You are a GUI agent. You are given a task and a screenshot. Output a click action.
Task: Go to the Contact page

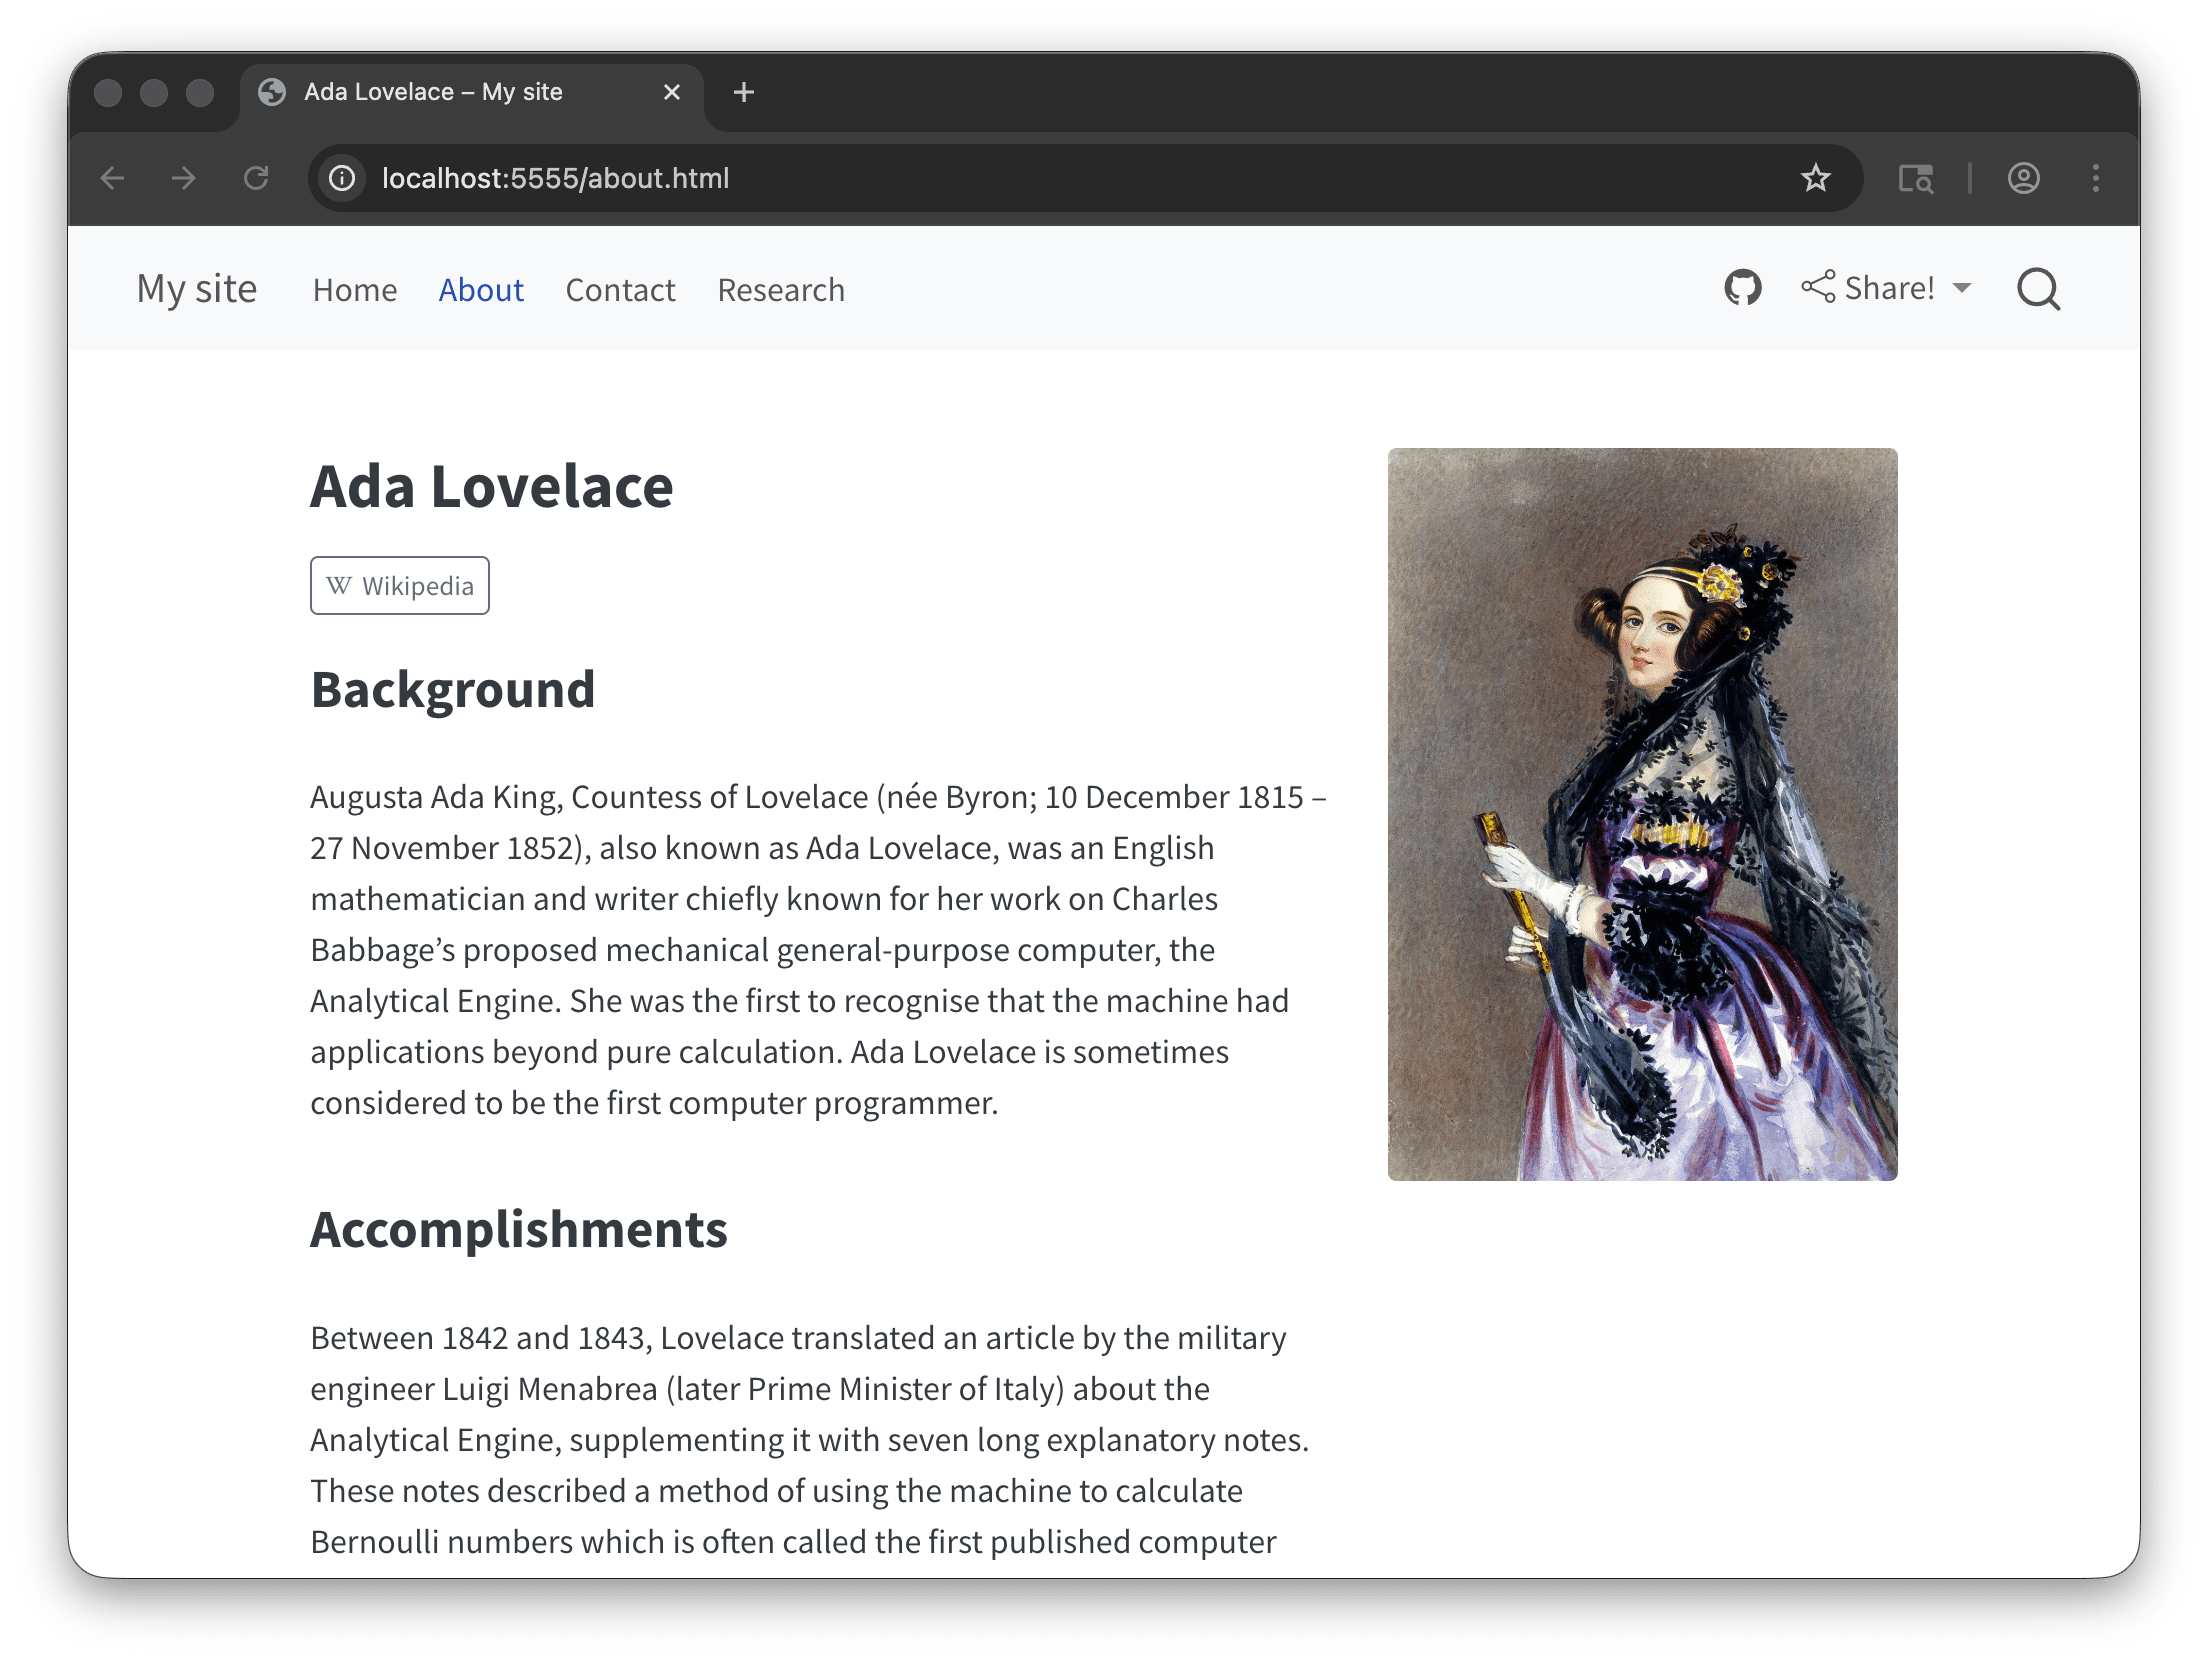click(x=620, y=290)
